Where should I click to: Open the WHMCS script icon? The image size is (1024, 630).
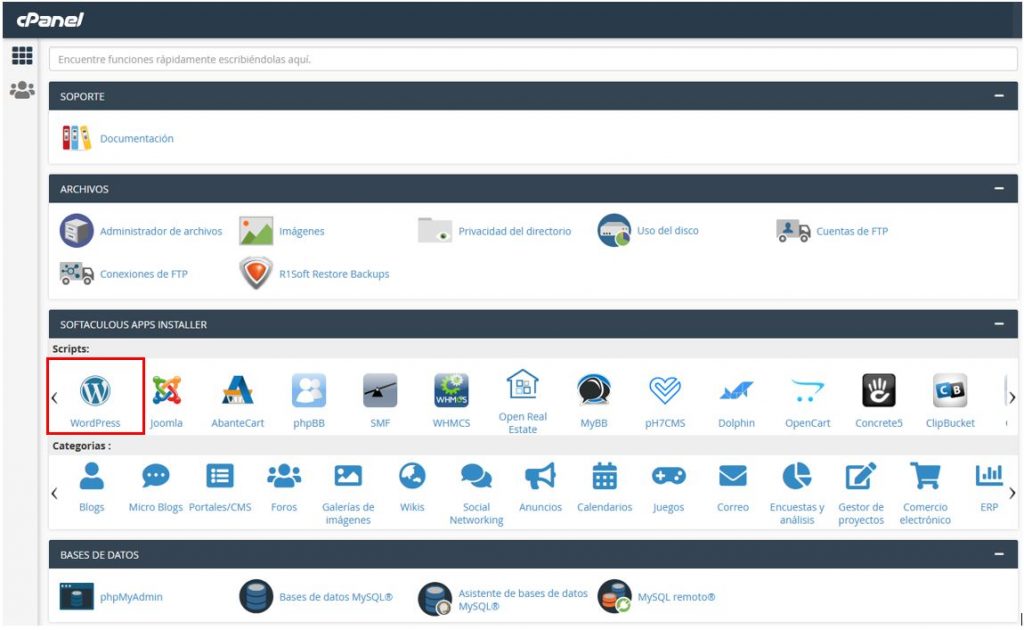point(451,390)
